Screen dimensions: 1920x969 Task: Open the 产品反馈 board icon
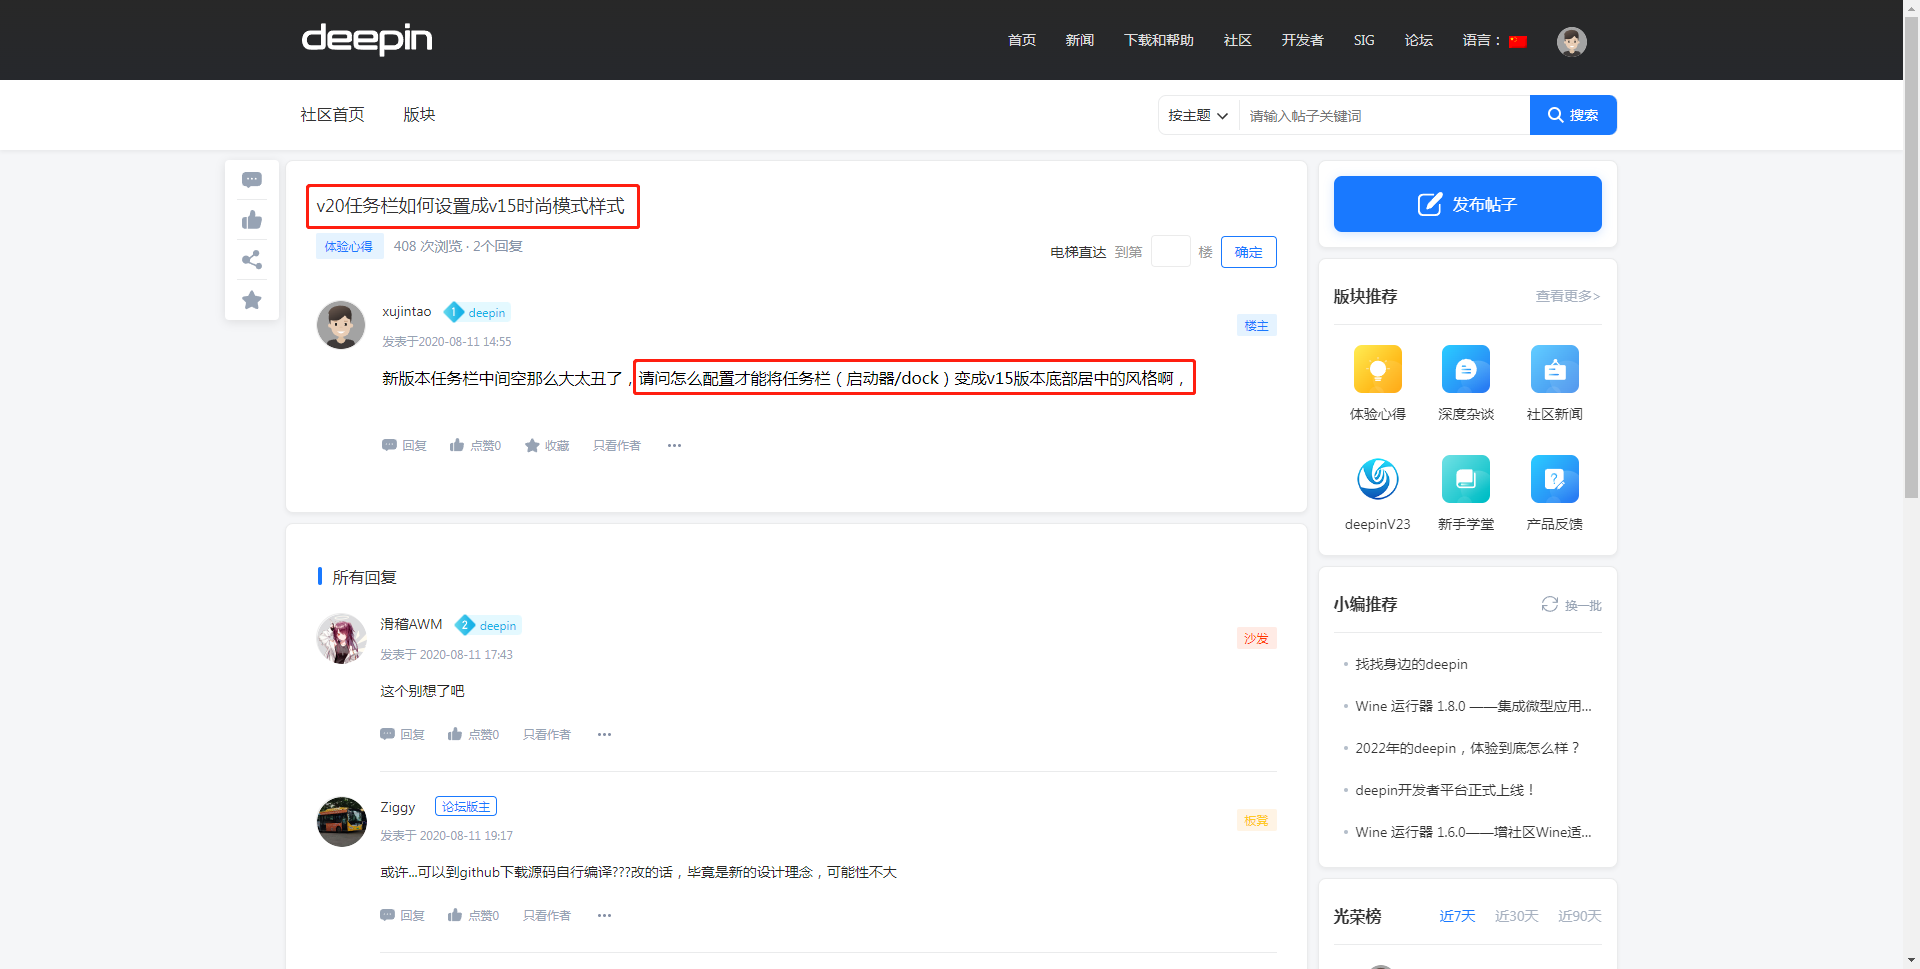(x=1555, y=479)
